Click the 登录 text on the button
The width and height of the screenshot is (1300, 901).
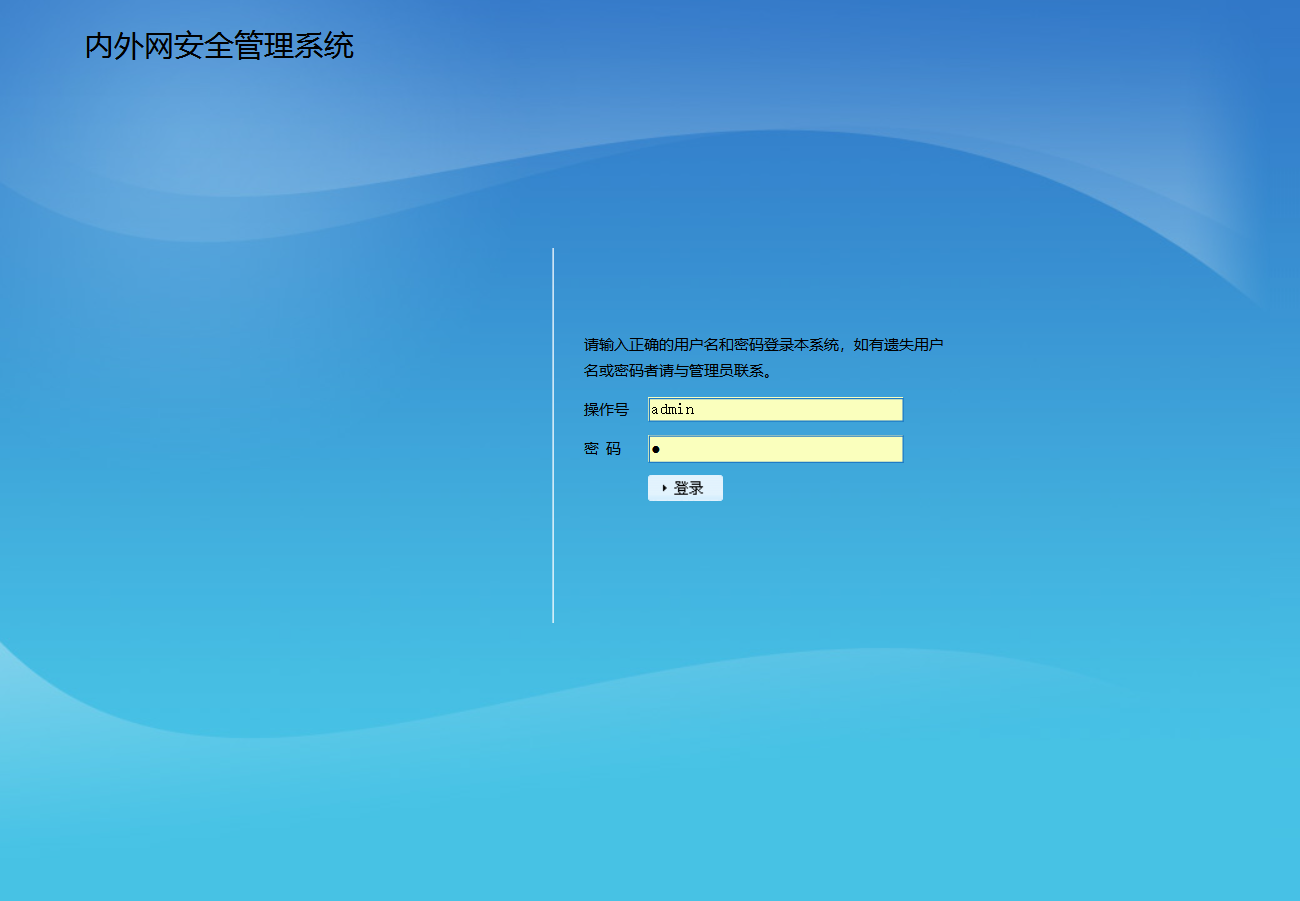(x=689, y=488)
